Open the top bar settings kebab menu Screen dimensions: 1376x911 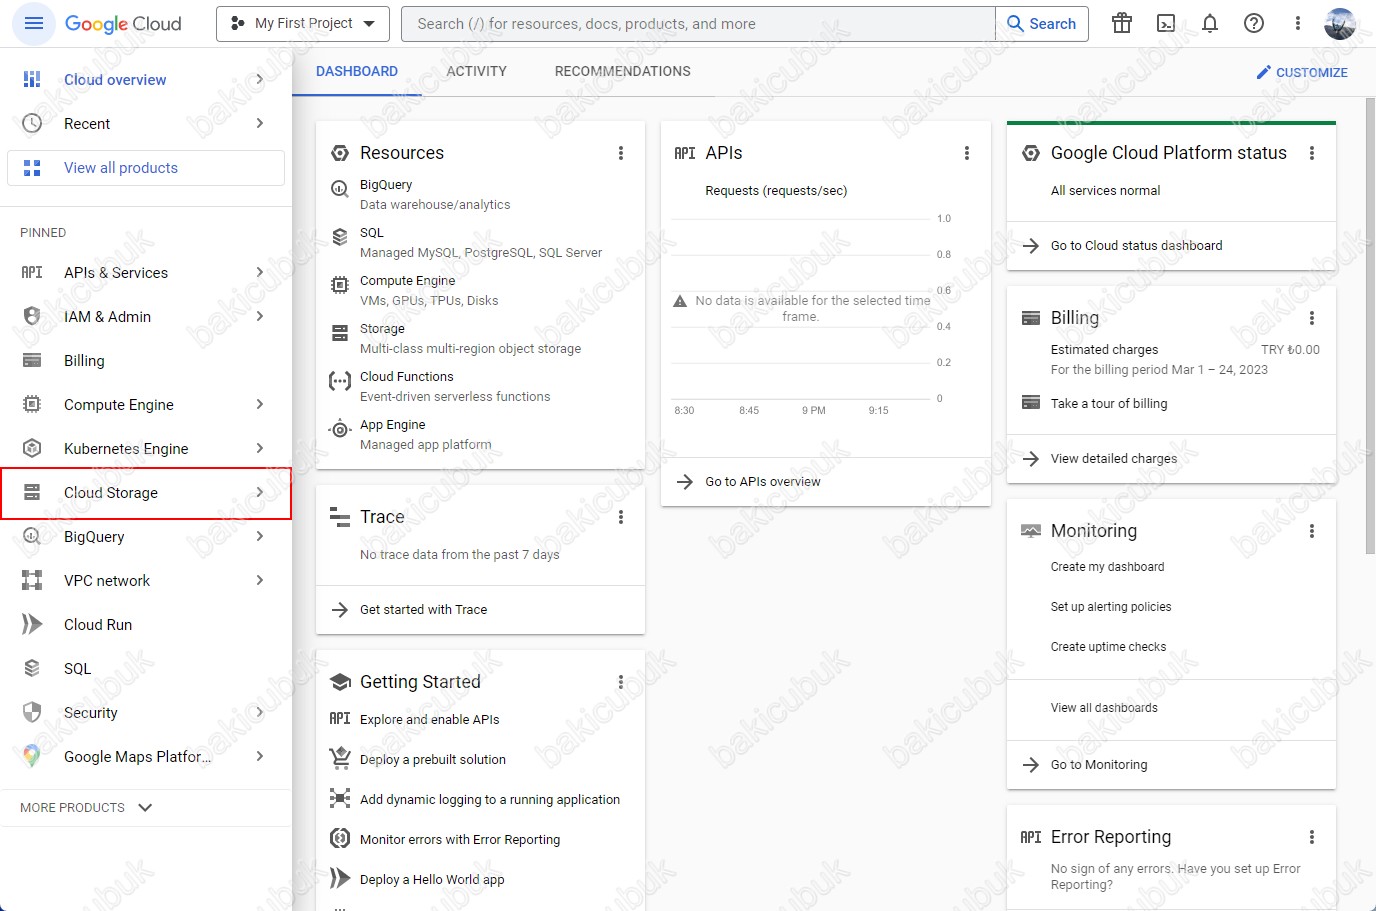pos(1298,23)
